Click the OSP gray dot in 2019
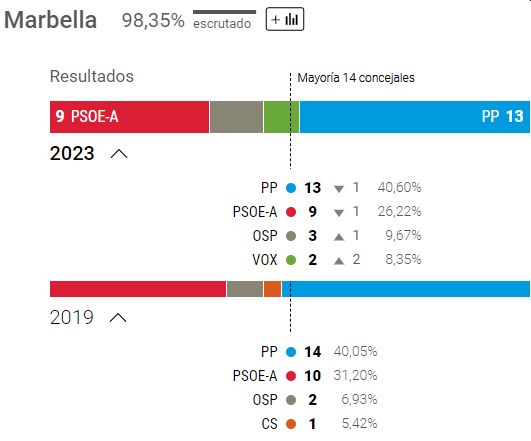 point(291,400)
